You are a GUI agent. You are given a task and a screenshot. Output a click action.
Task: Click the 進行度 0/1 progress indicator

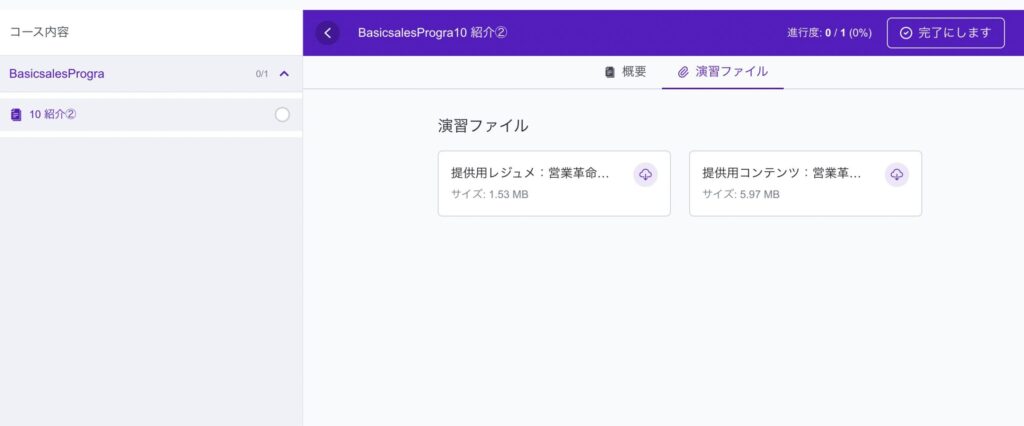tap(829, 33)
